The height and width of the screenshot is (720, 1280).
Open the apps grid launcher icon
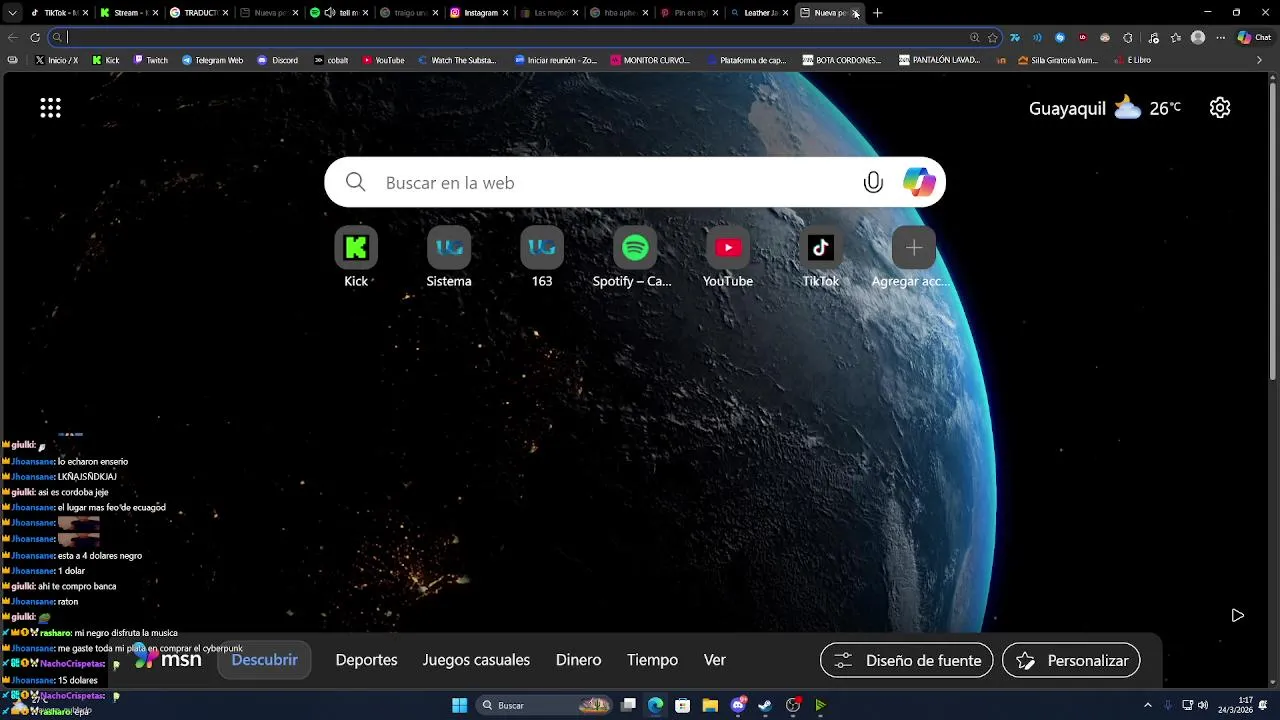[x=50, y=108]
